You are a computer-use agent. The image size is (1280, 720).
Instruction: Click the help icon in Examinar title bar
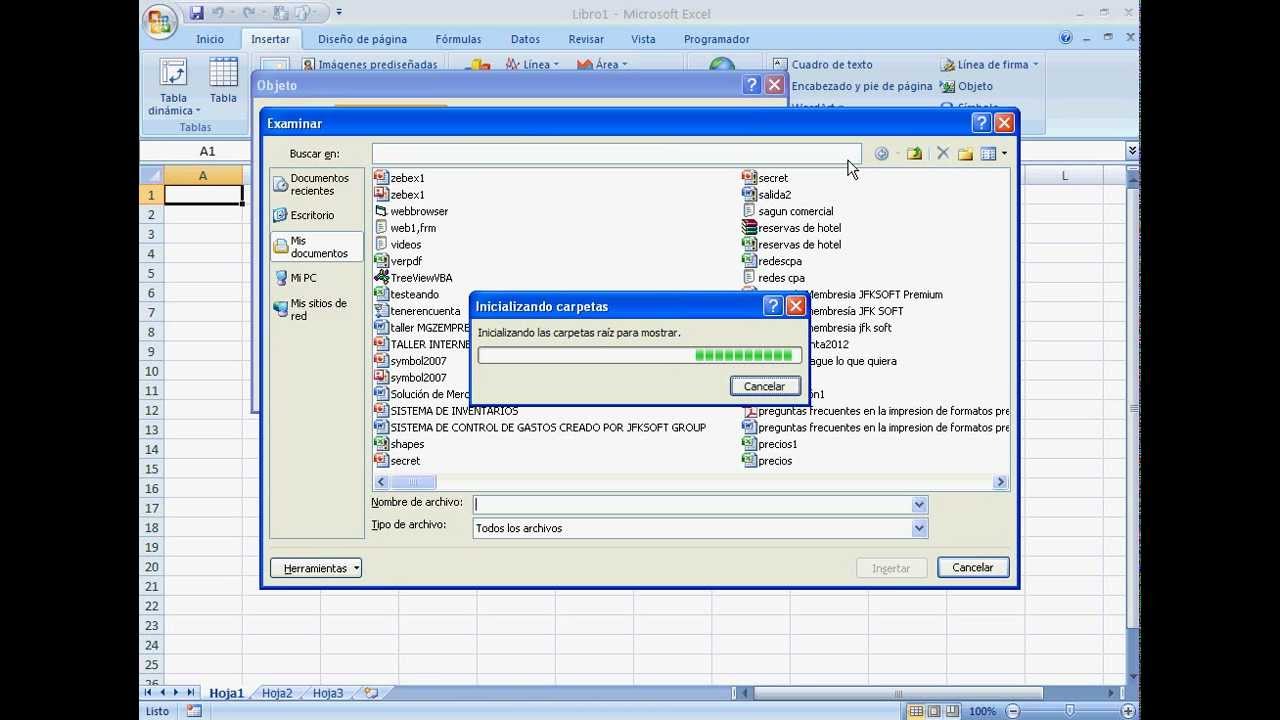coord(980,123)
